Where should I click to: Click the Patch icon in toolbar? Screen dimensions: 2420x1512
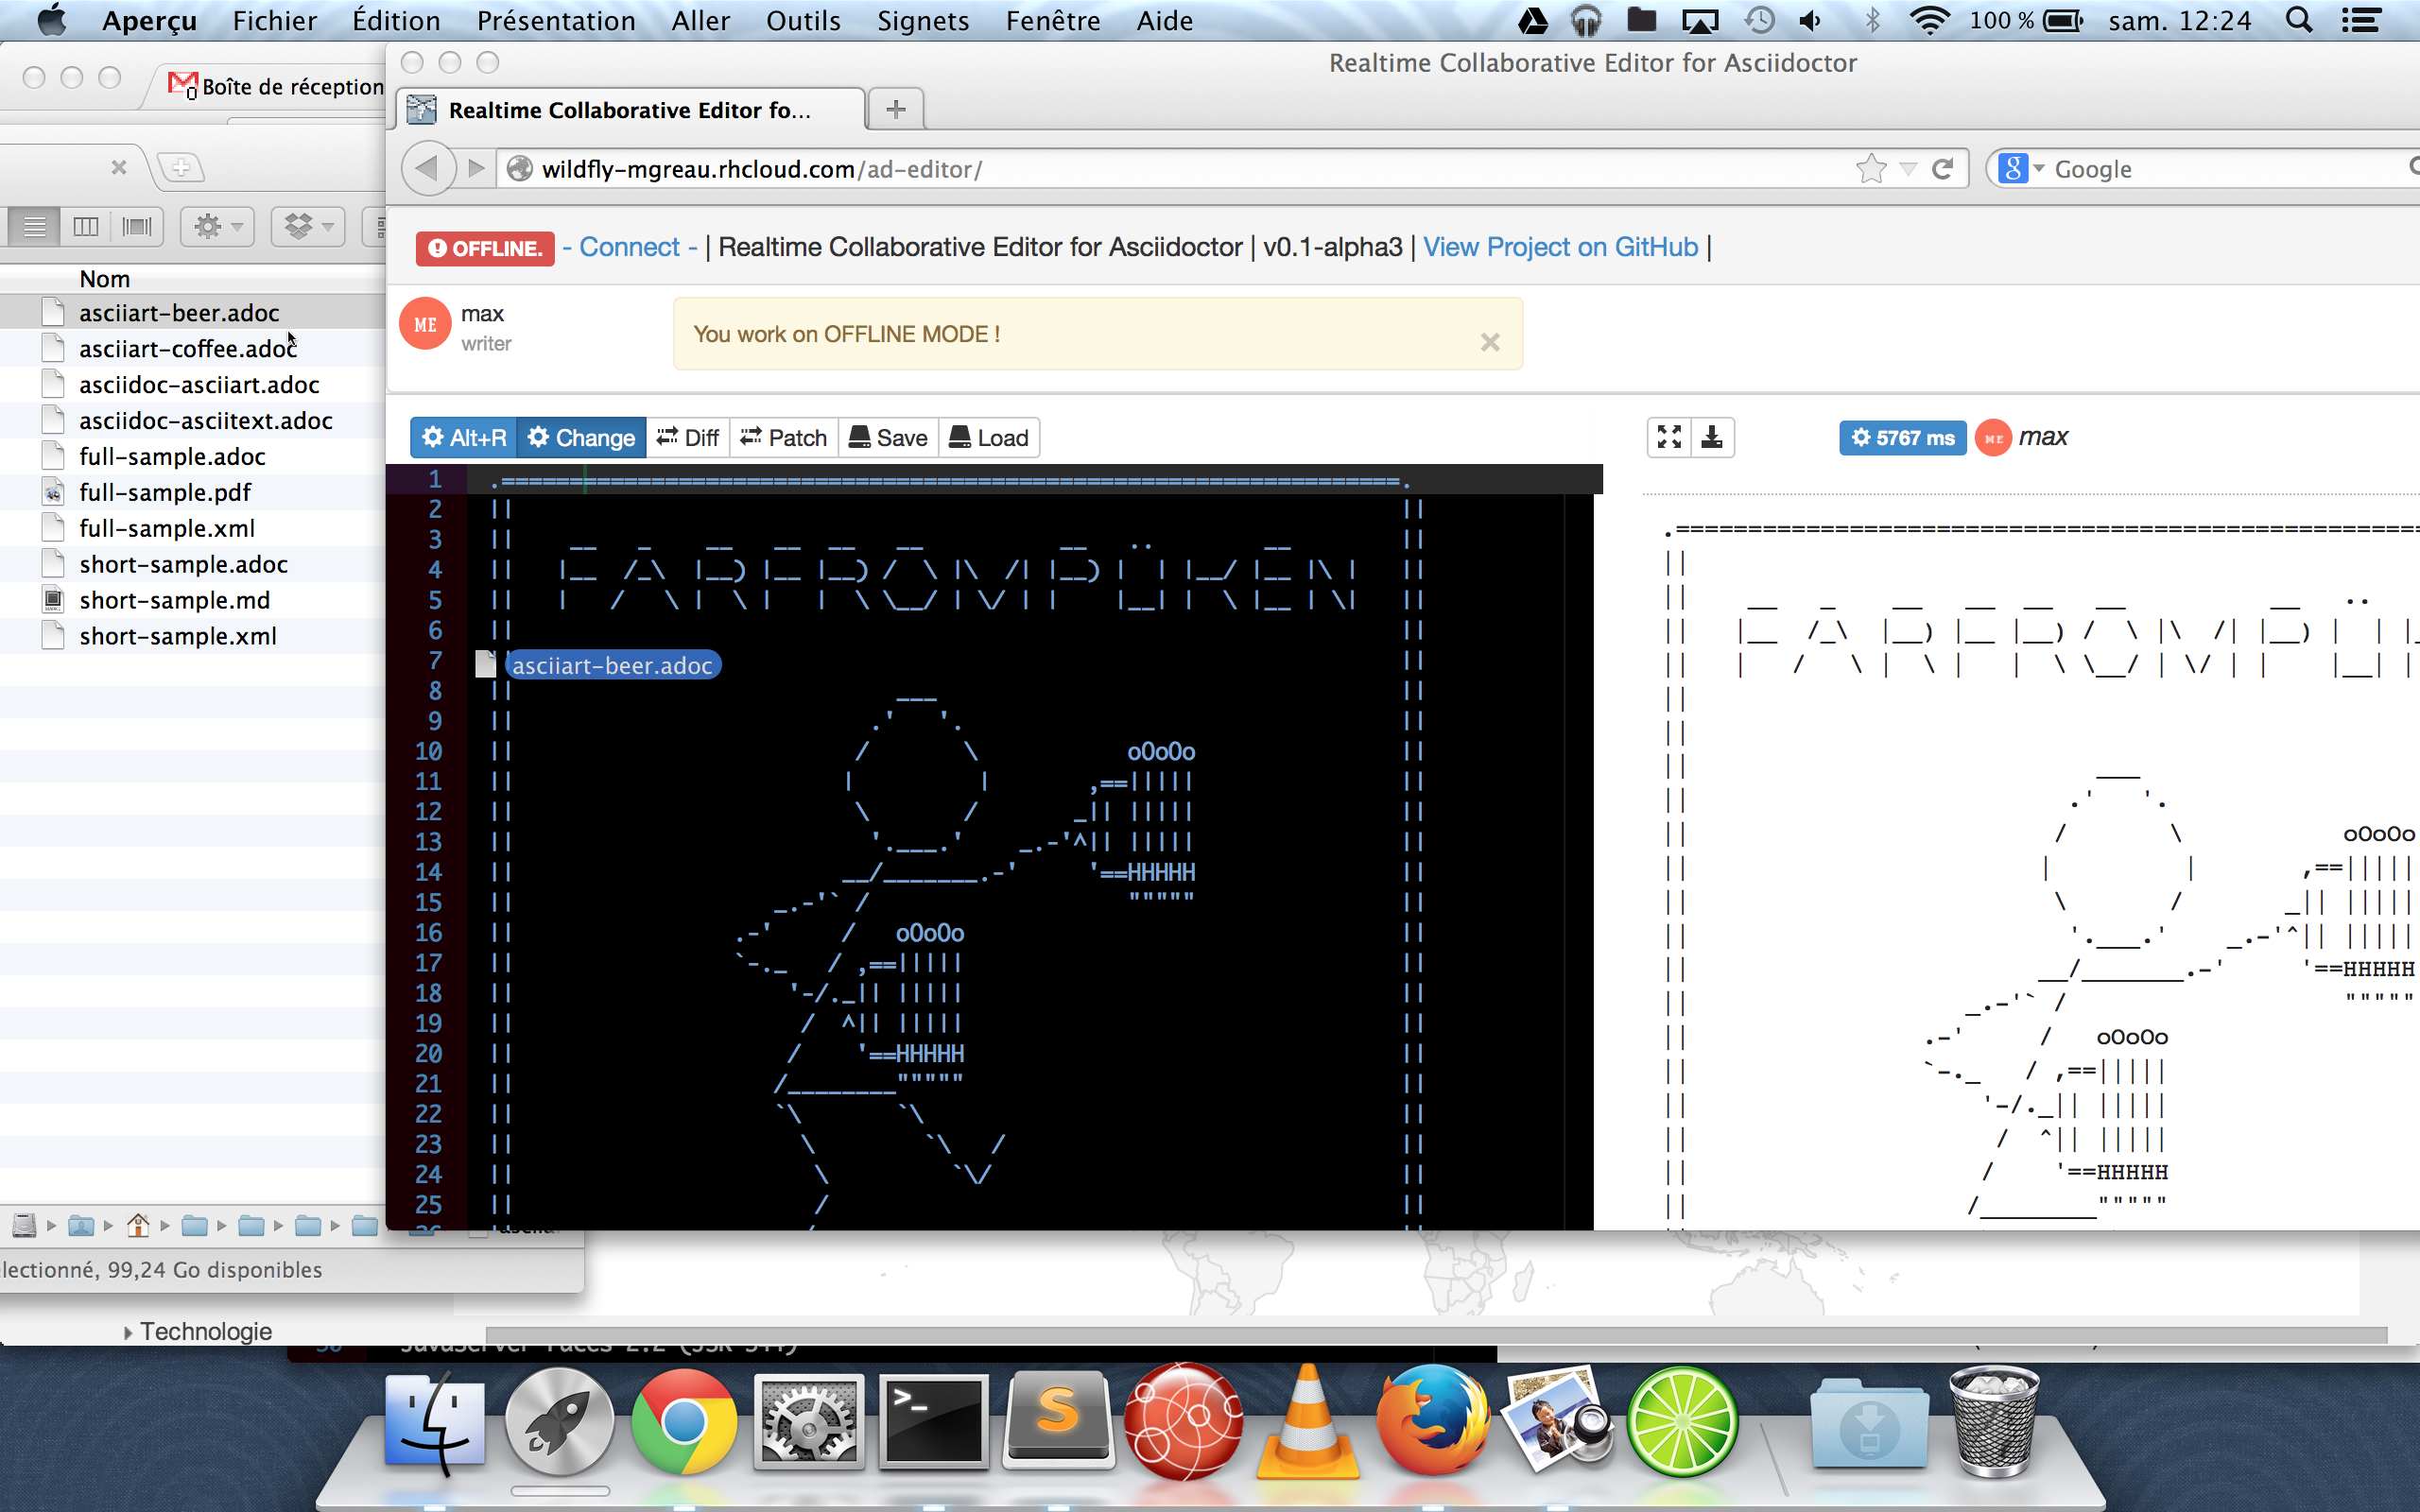point(783,438)
